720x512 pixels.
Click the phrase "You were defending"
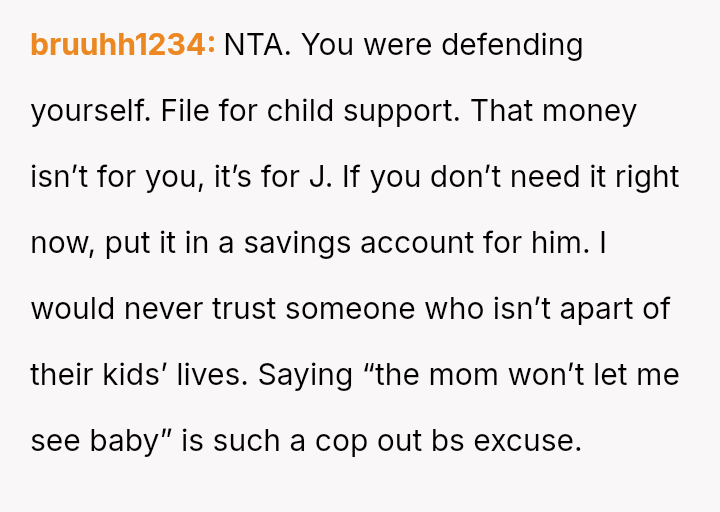point(442,45)
